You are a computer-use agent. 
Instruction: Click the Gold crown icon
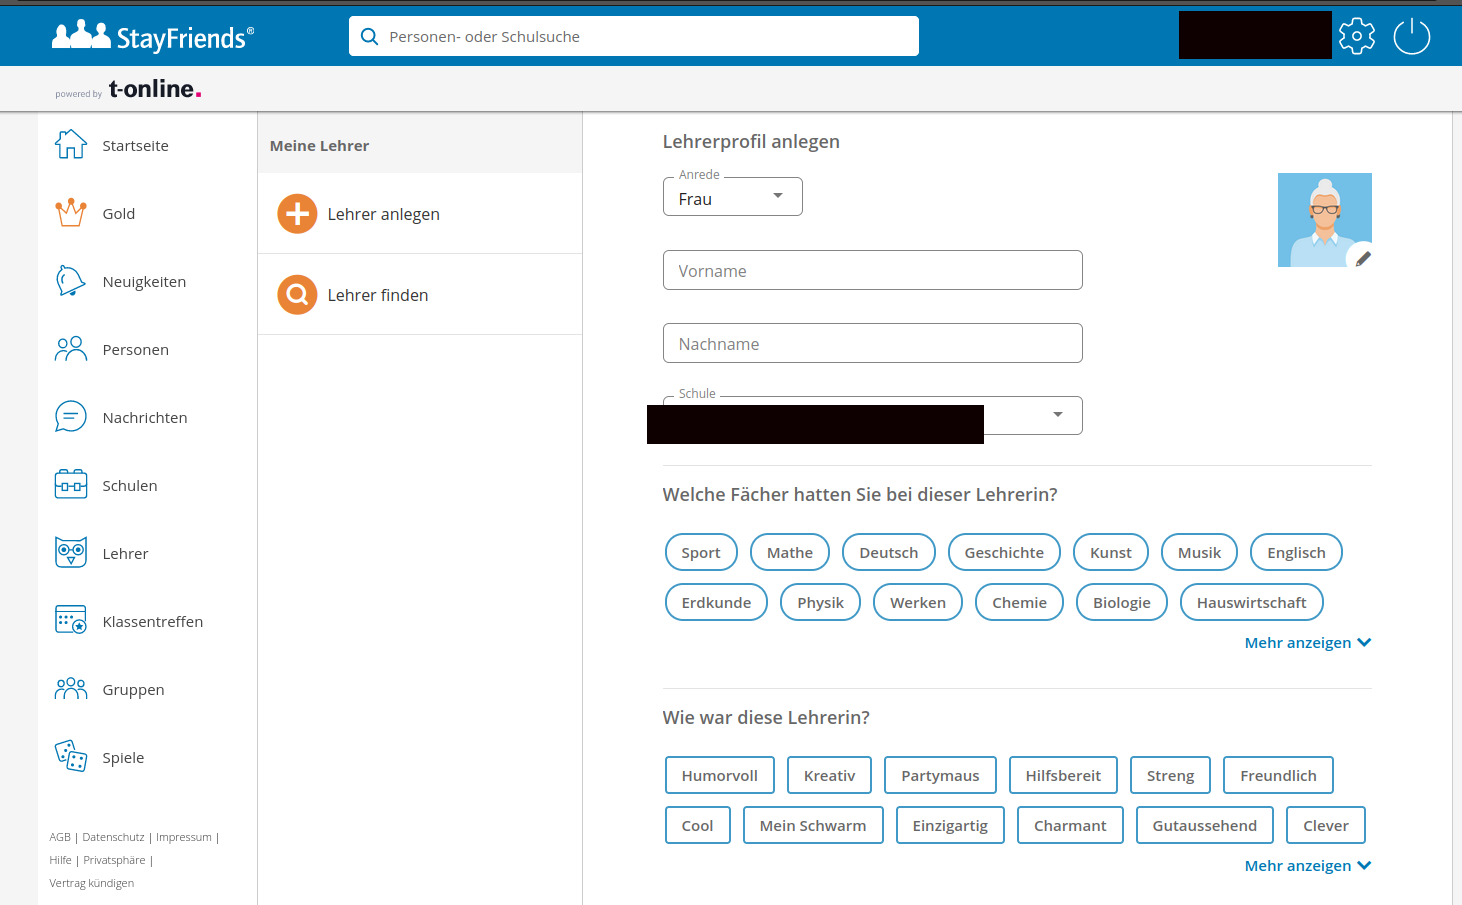(x=71, y=213)
